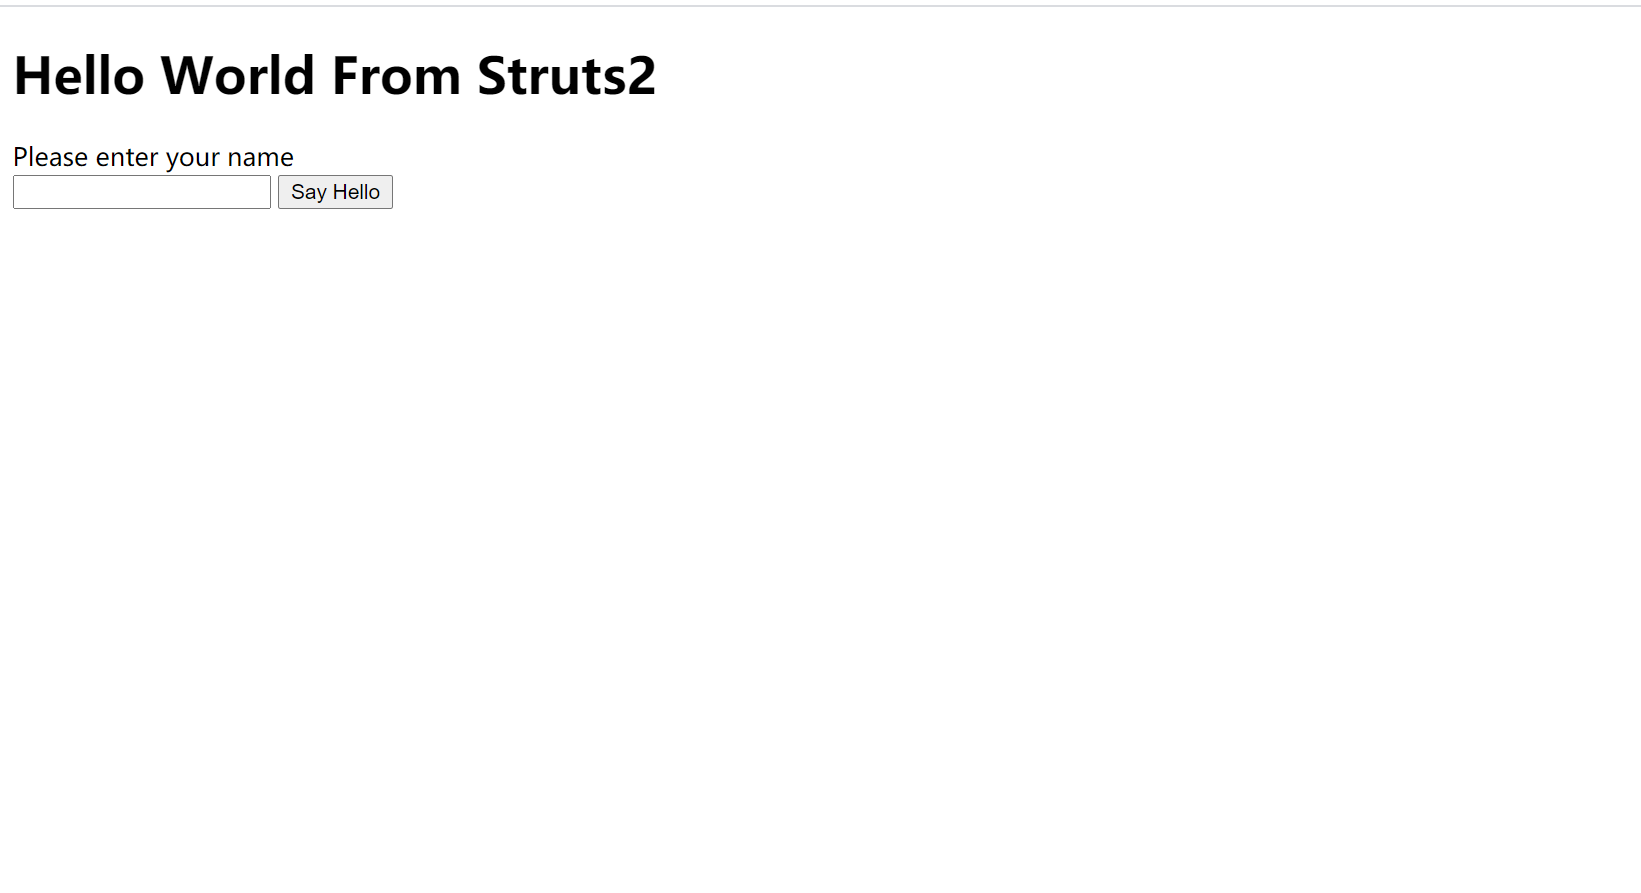Click the Hello World From Struts2 heading
This screenshot has width=1641, height=893.
tap(334, 75)
